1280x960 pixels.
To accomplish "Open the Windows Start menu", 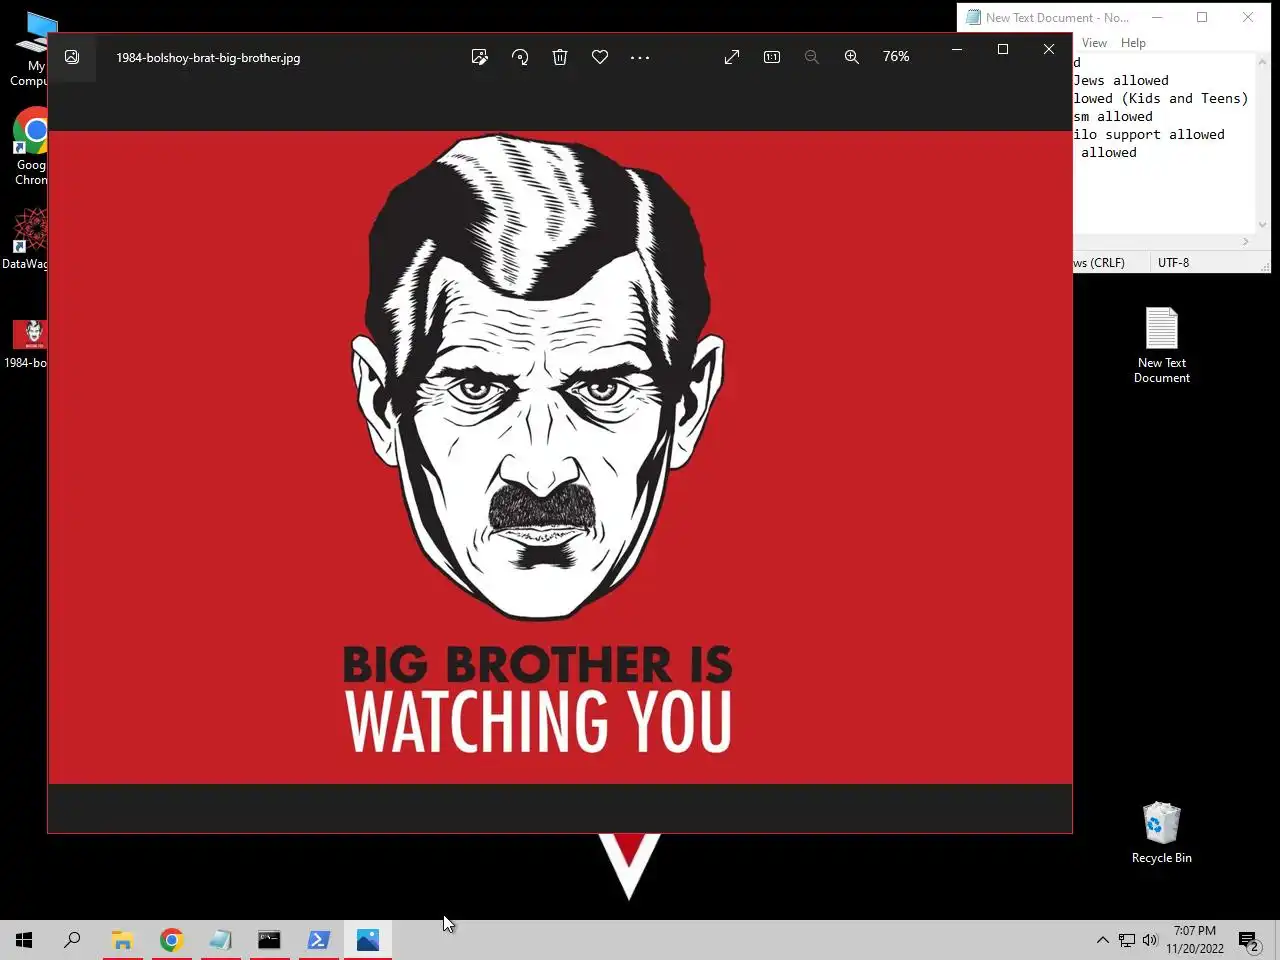I will tap(24, 940).
